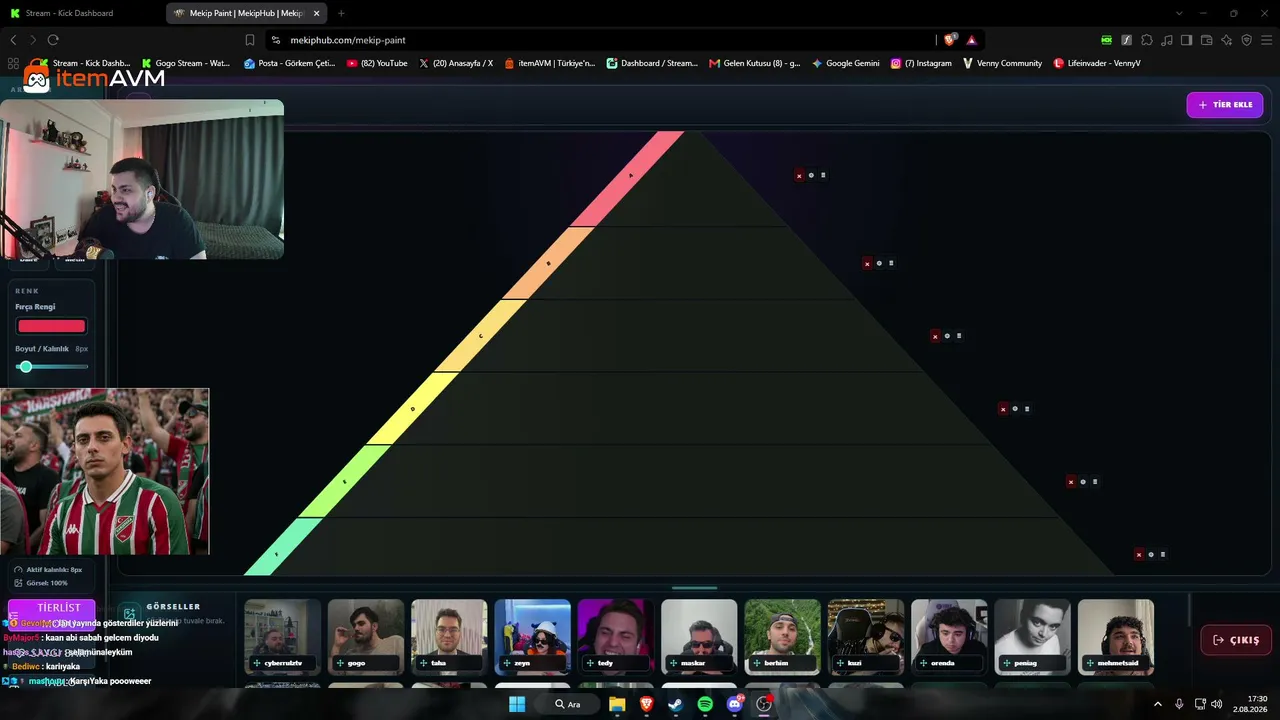Open the Venny Community bookmark
1280x720 pixels.
click(x=1002, y=63)
